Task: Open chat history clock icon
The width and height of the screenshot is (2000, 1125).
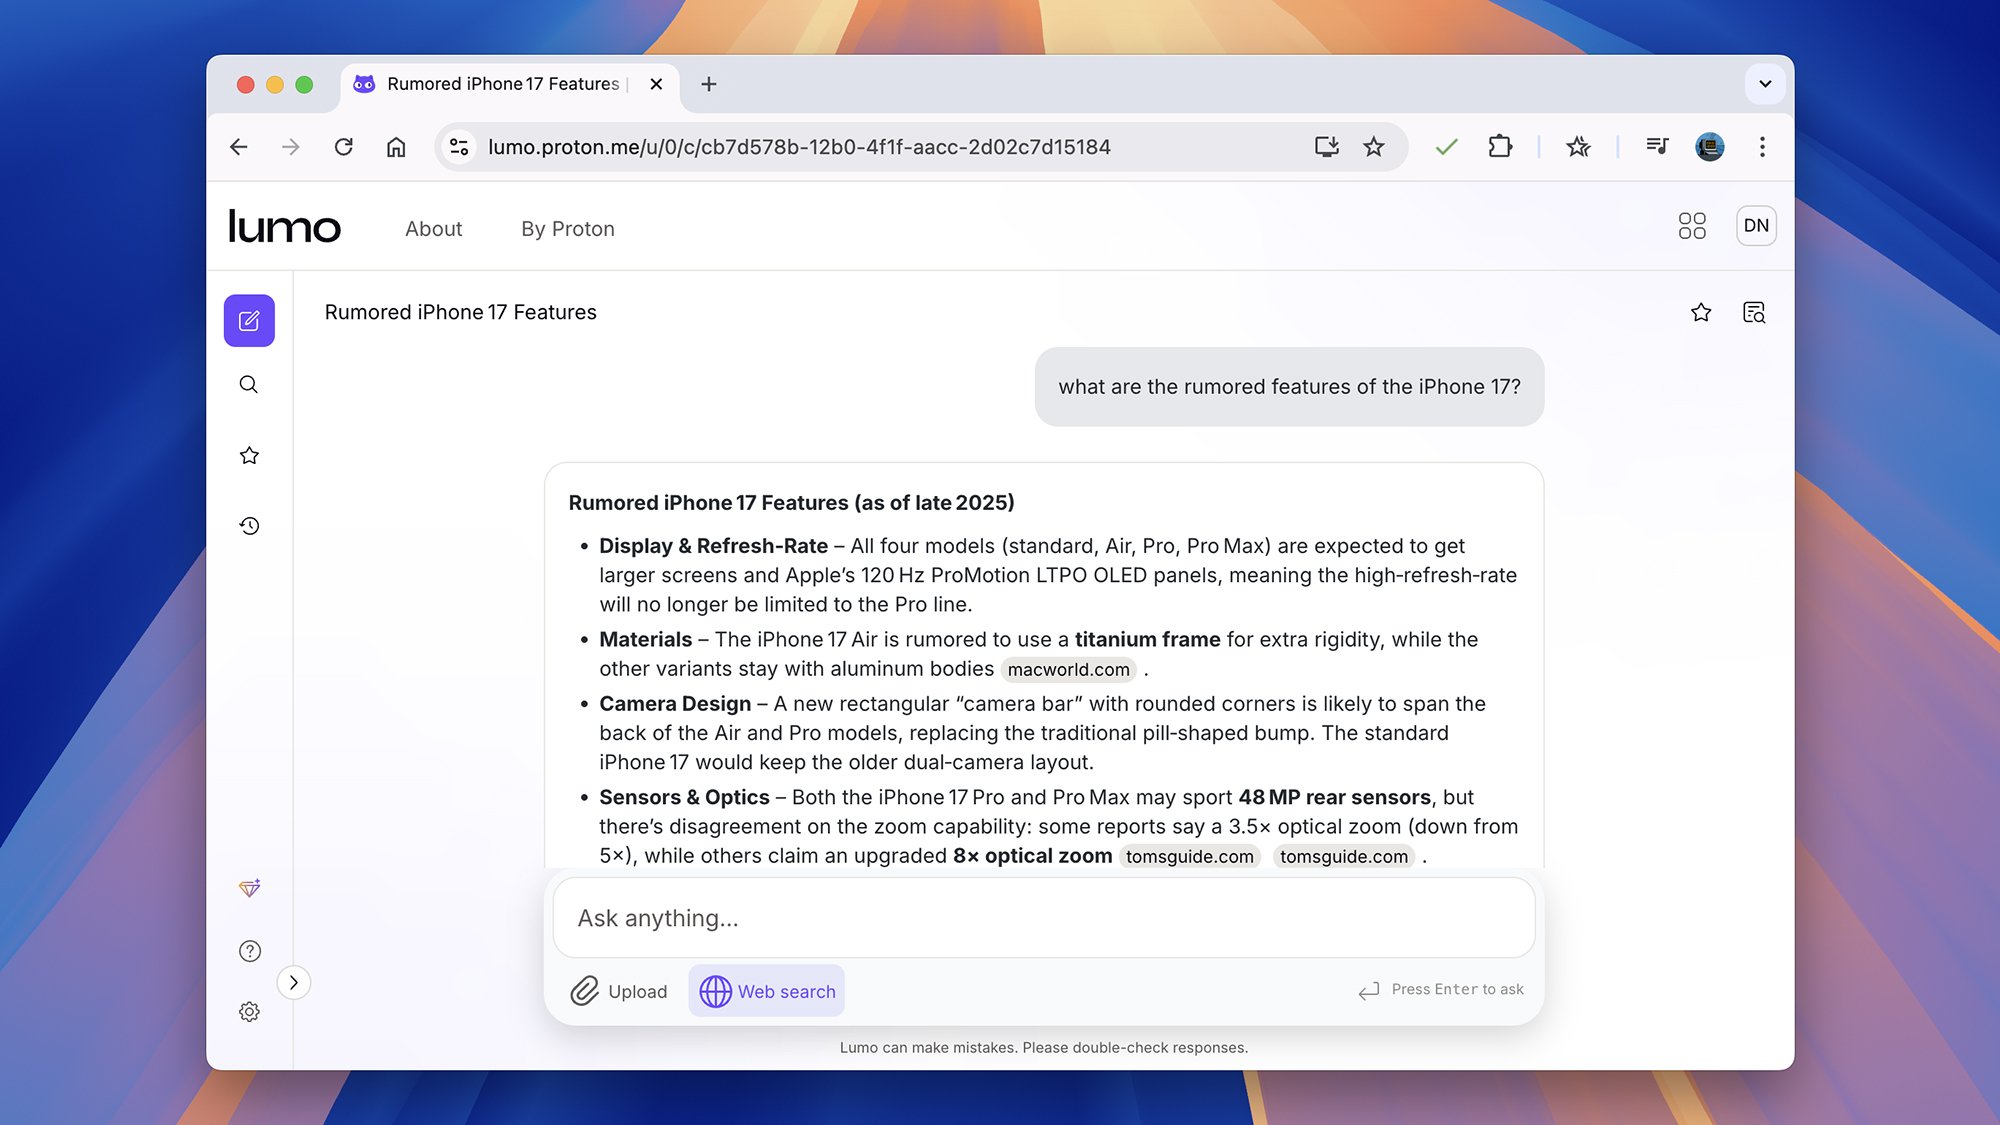Action: (x=249, y=526)
